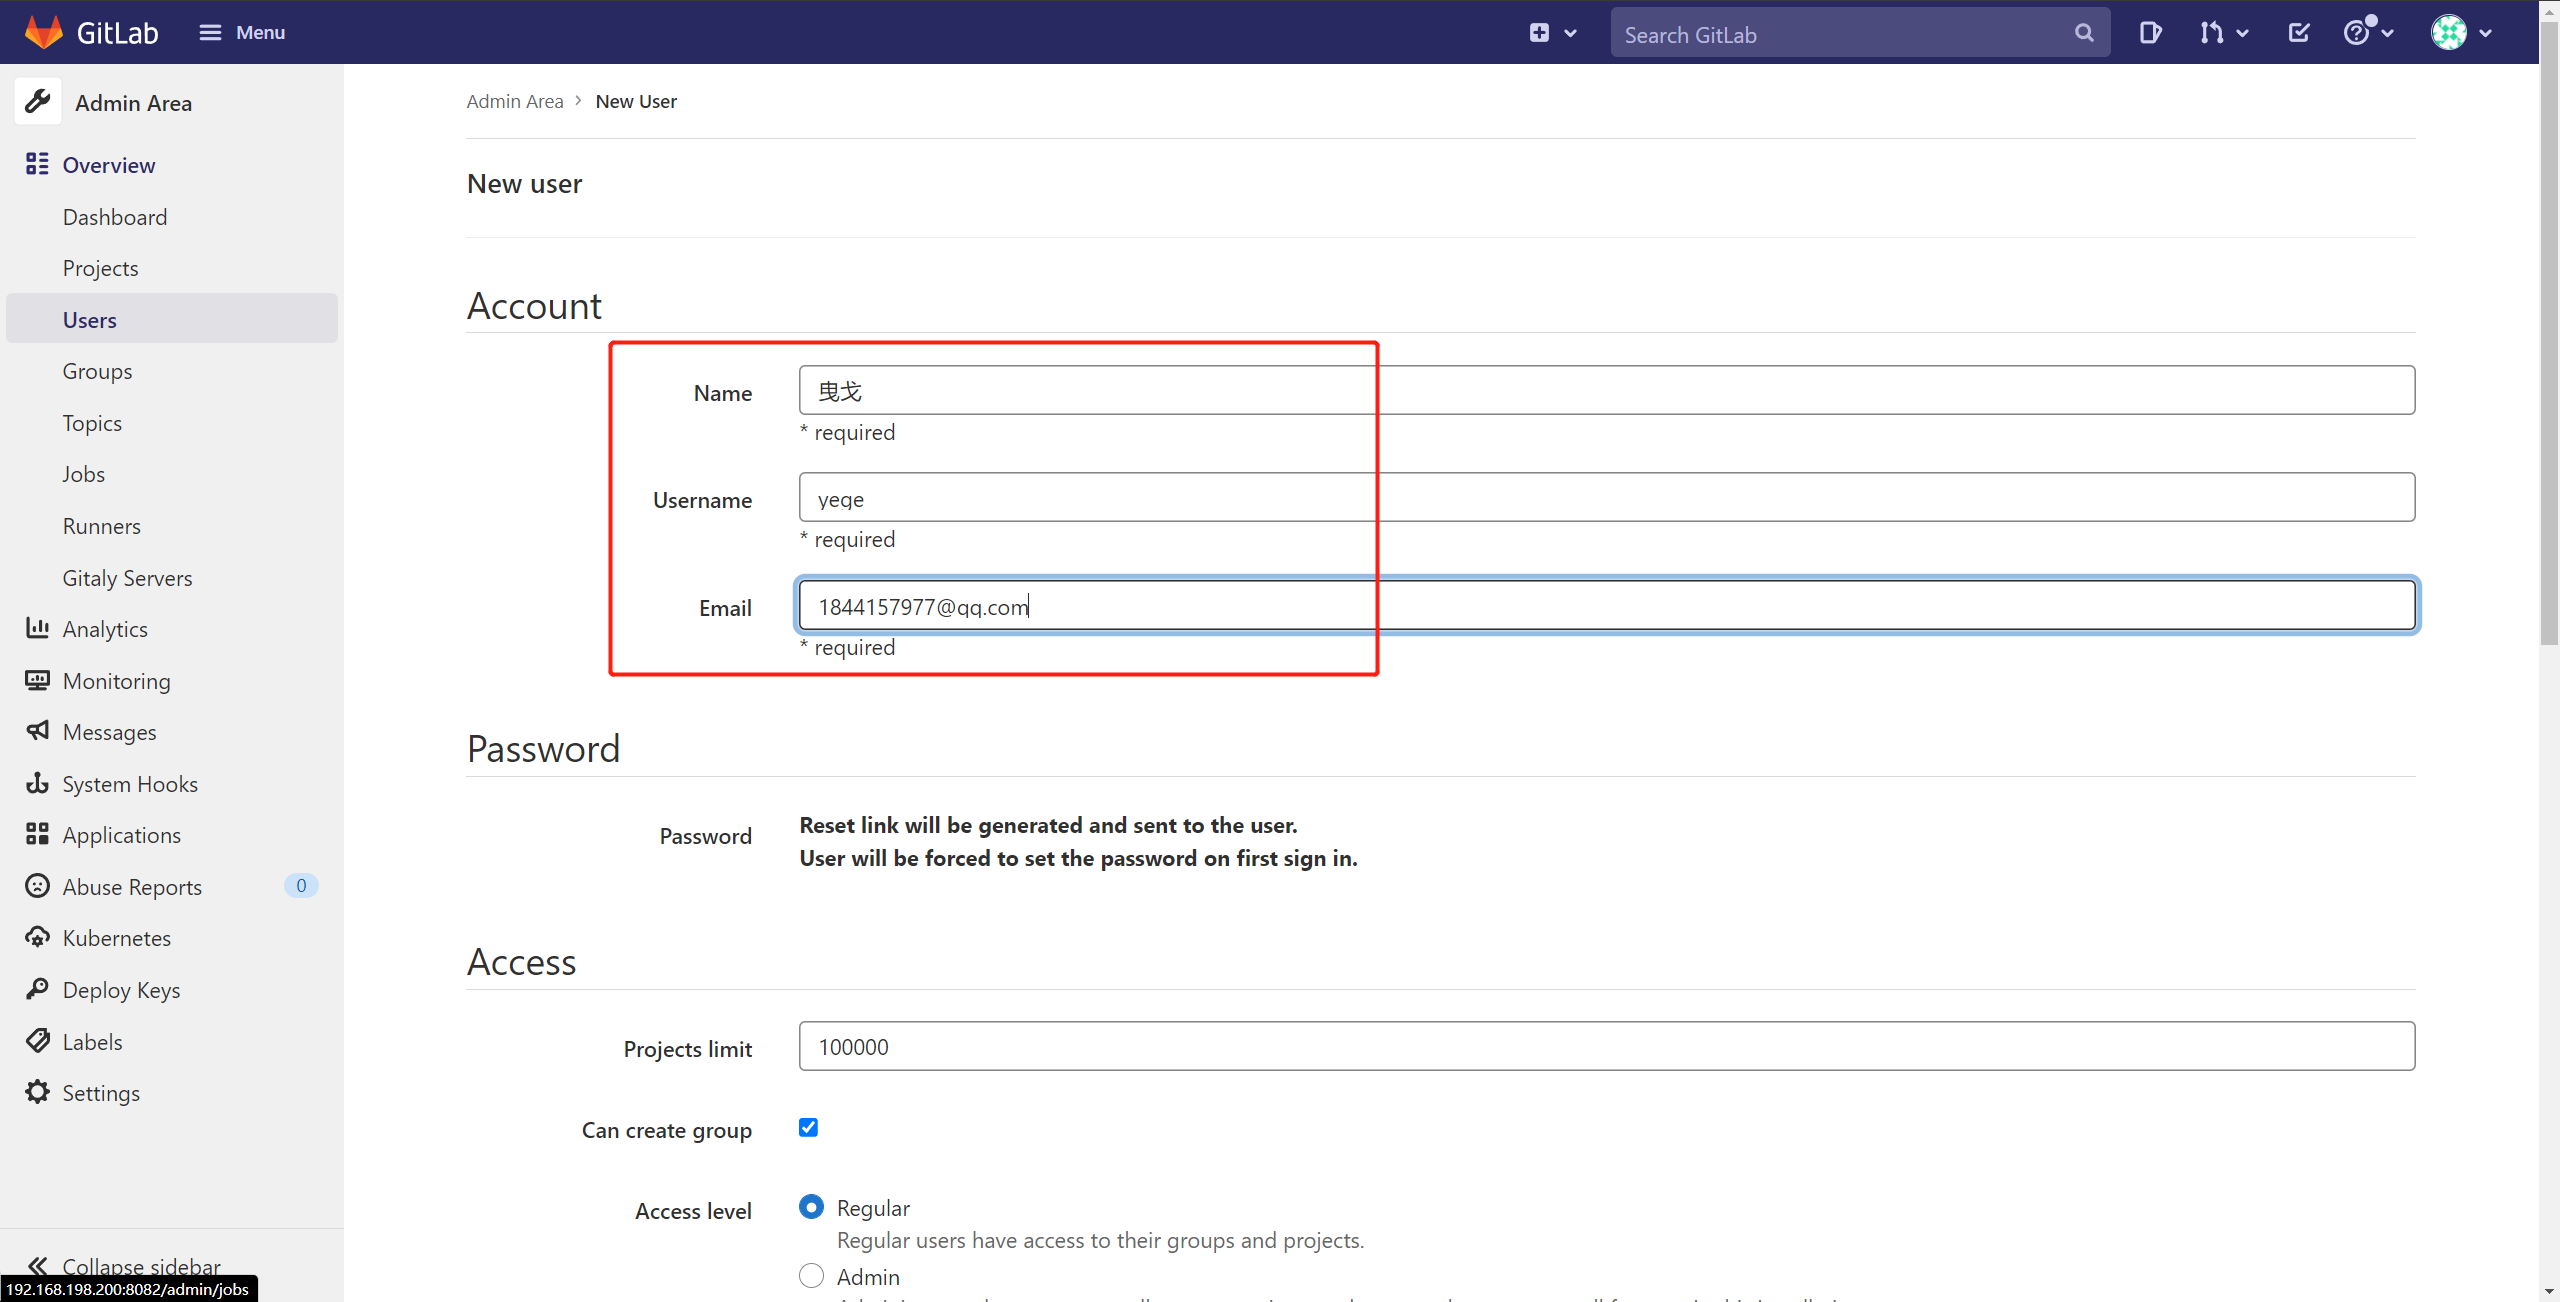Image resolution: width=2560 pixels, height=1302 pixels.
Task: Select Admin access level
Action: pyautogui.click(x=811, y=1276)
